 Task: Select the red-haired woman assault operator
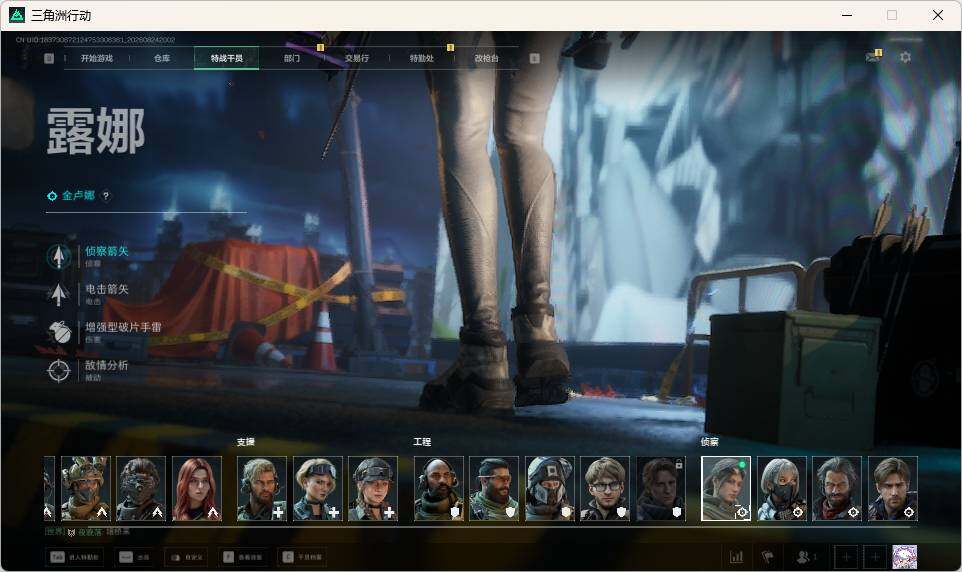[197, 489]
